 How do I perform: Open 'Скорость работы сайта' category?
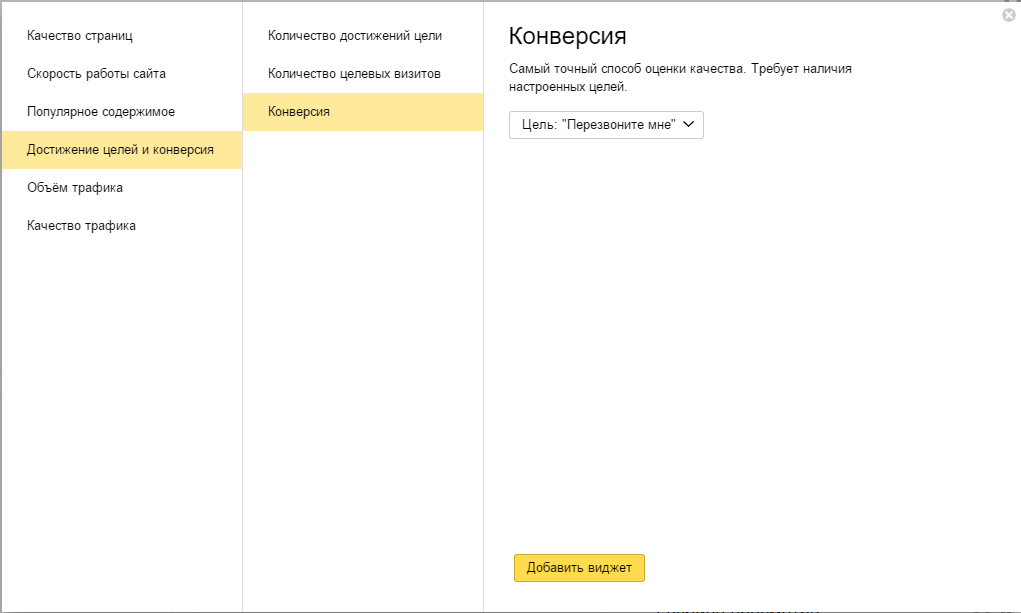pyautogui.click(x=122, y=74)
